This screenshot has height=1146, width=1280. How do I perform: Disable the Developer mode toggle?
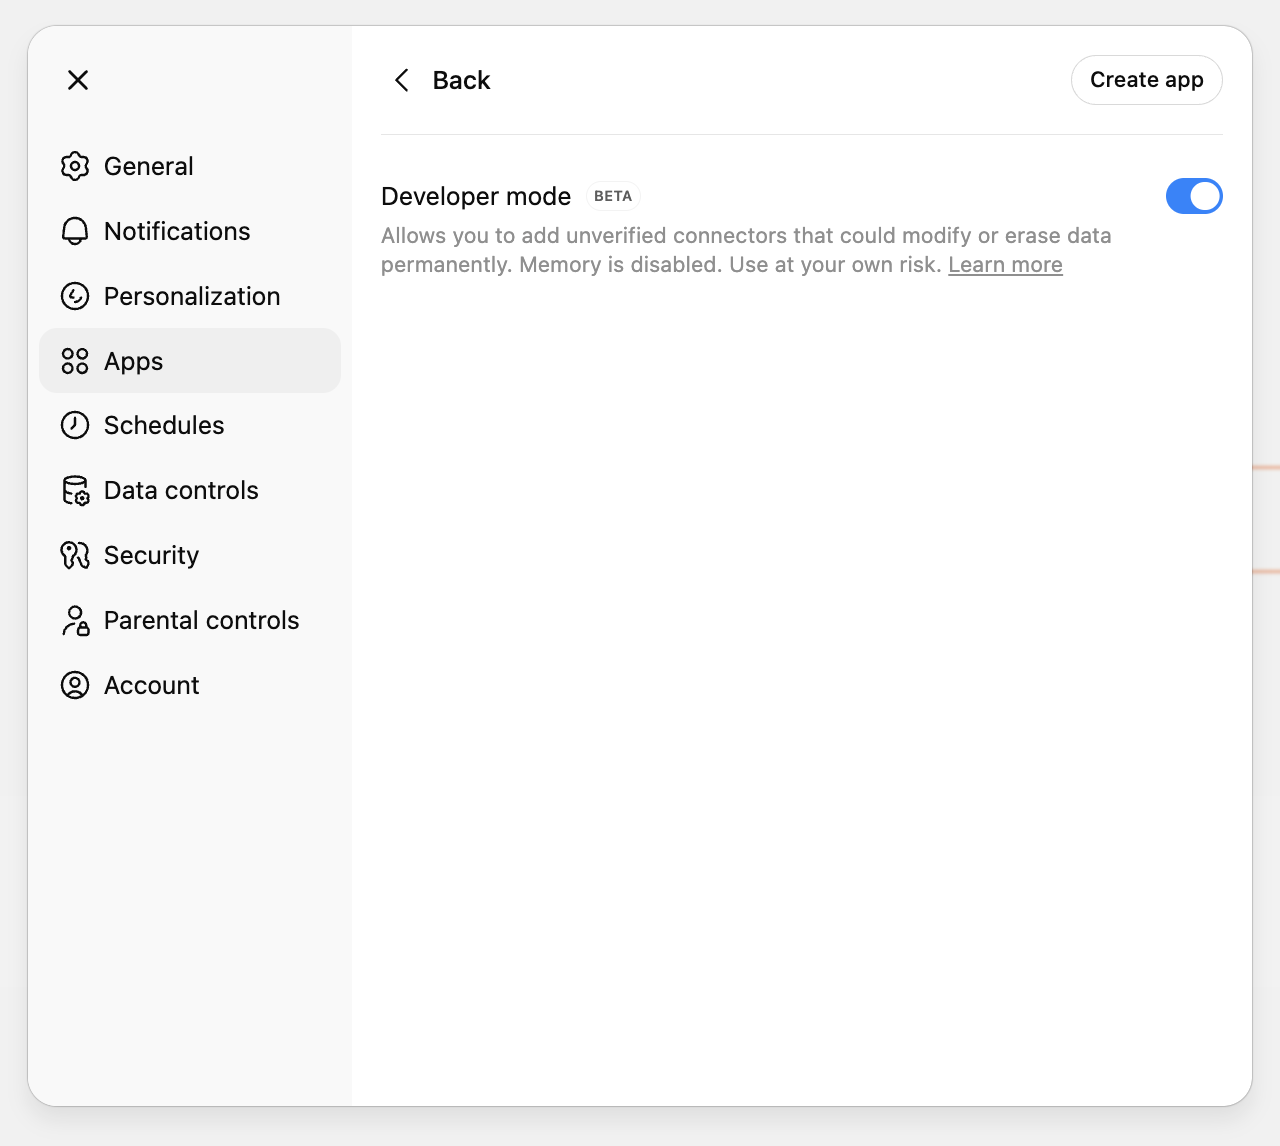point(1194,196)
